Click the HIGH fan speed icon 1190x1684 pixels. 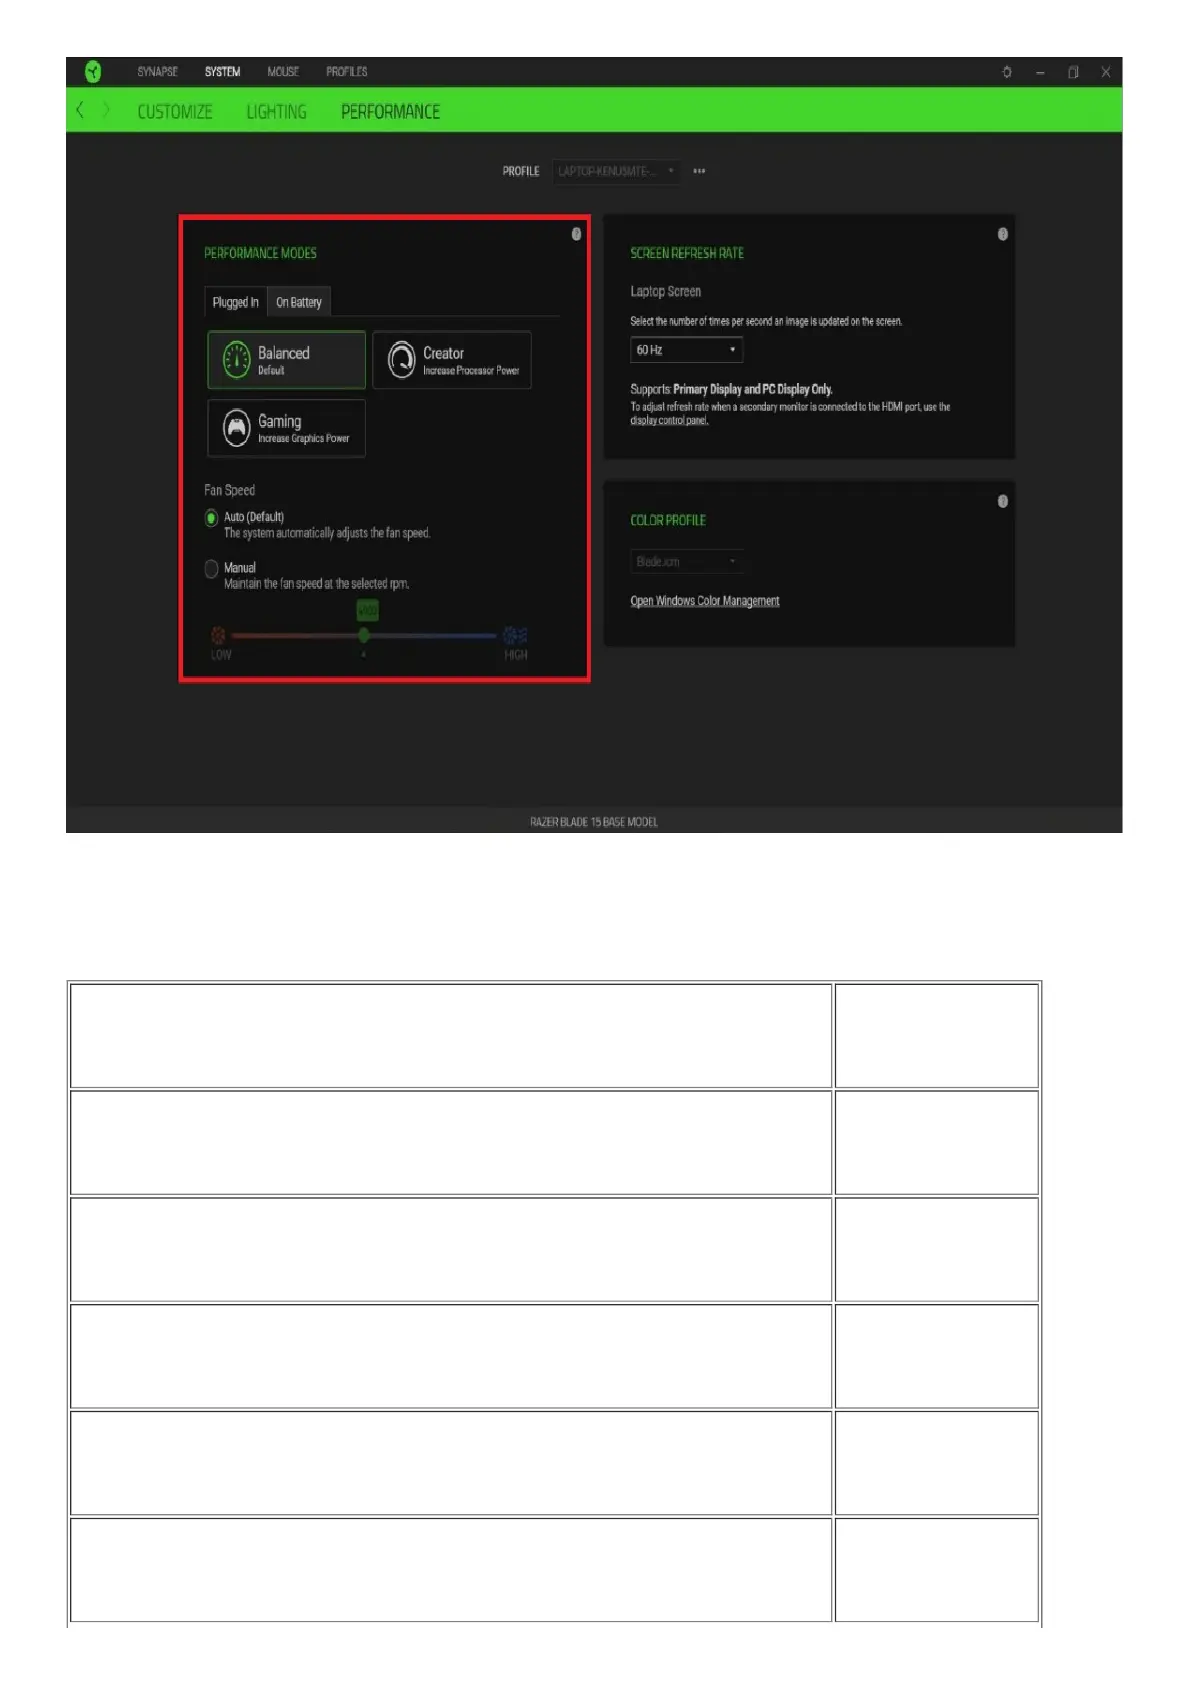coord(515,635)
